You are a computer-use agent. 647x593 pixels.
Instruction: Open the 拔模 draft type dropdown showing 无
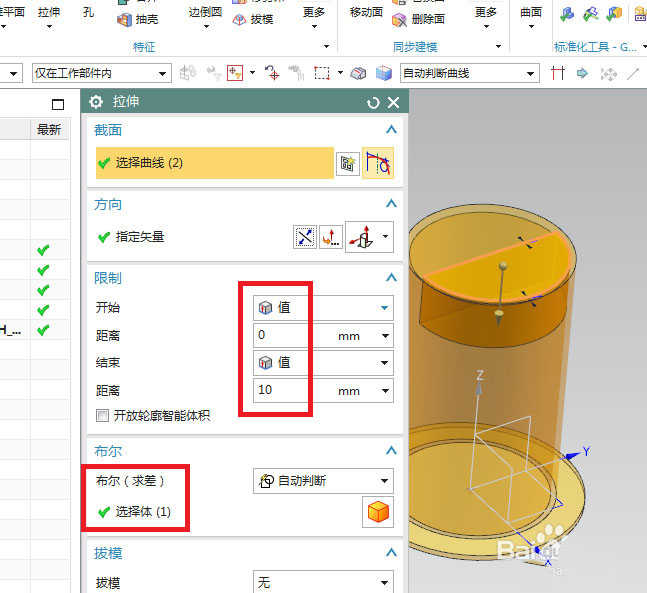pyautogui.click(x=323, y=582)
